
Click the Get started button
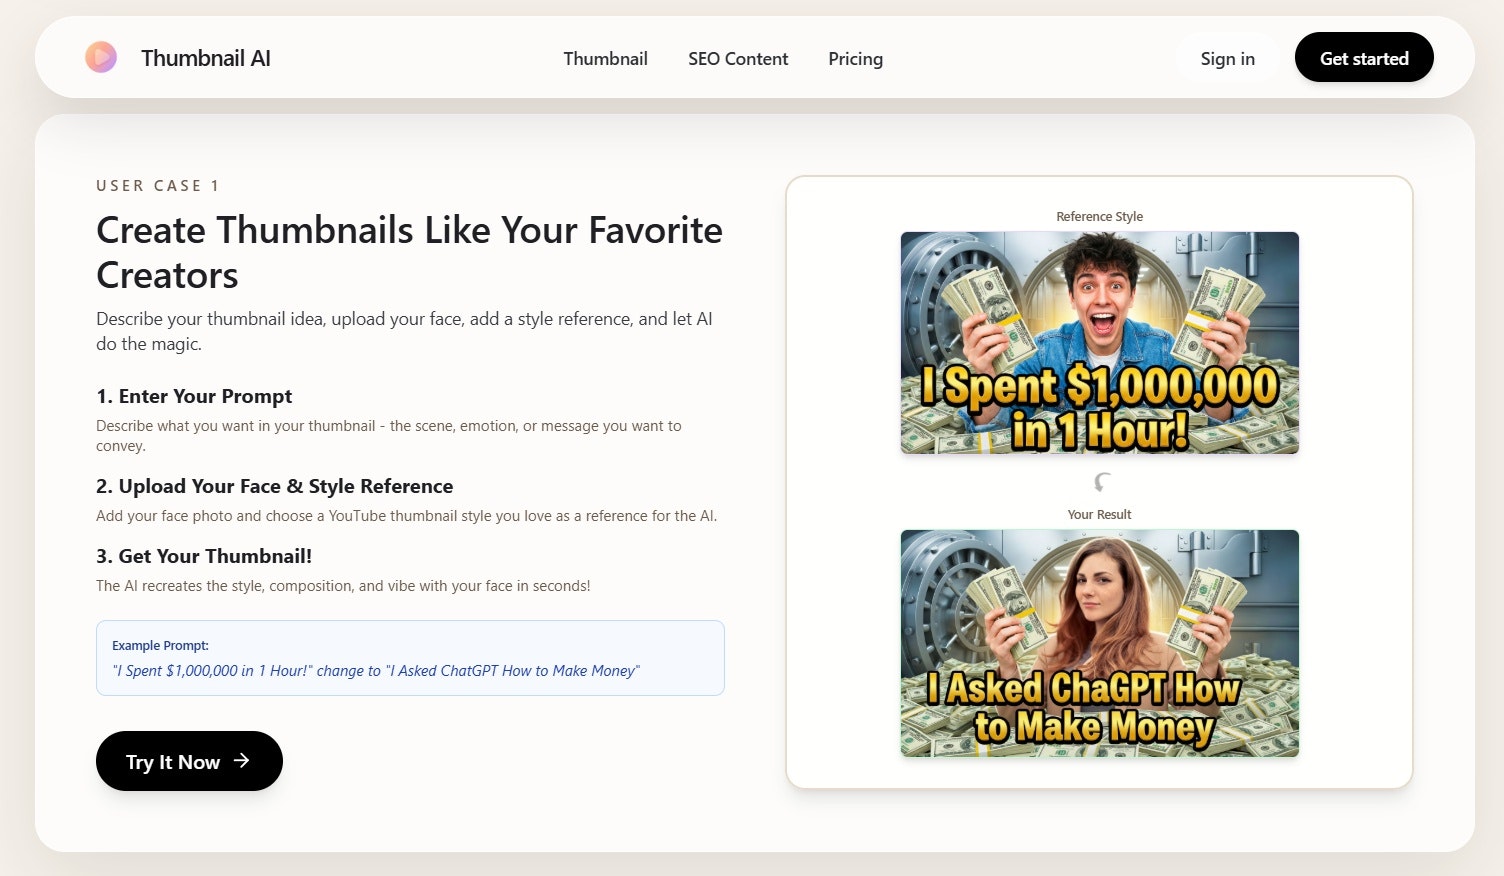[x=1364, y=57]
